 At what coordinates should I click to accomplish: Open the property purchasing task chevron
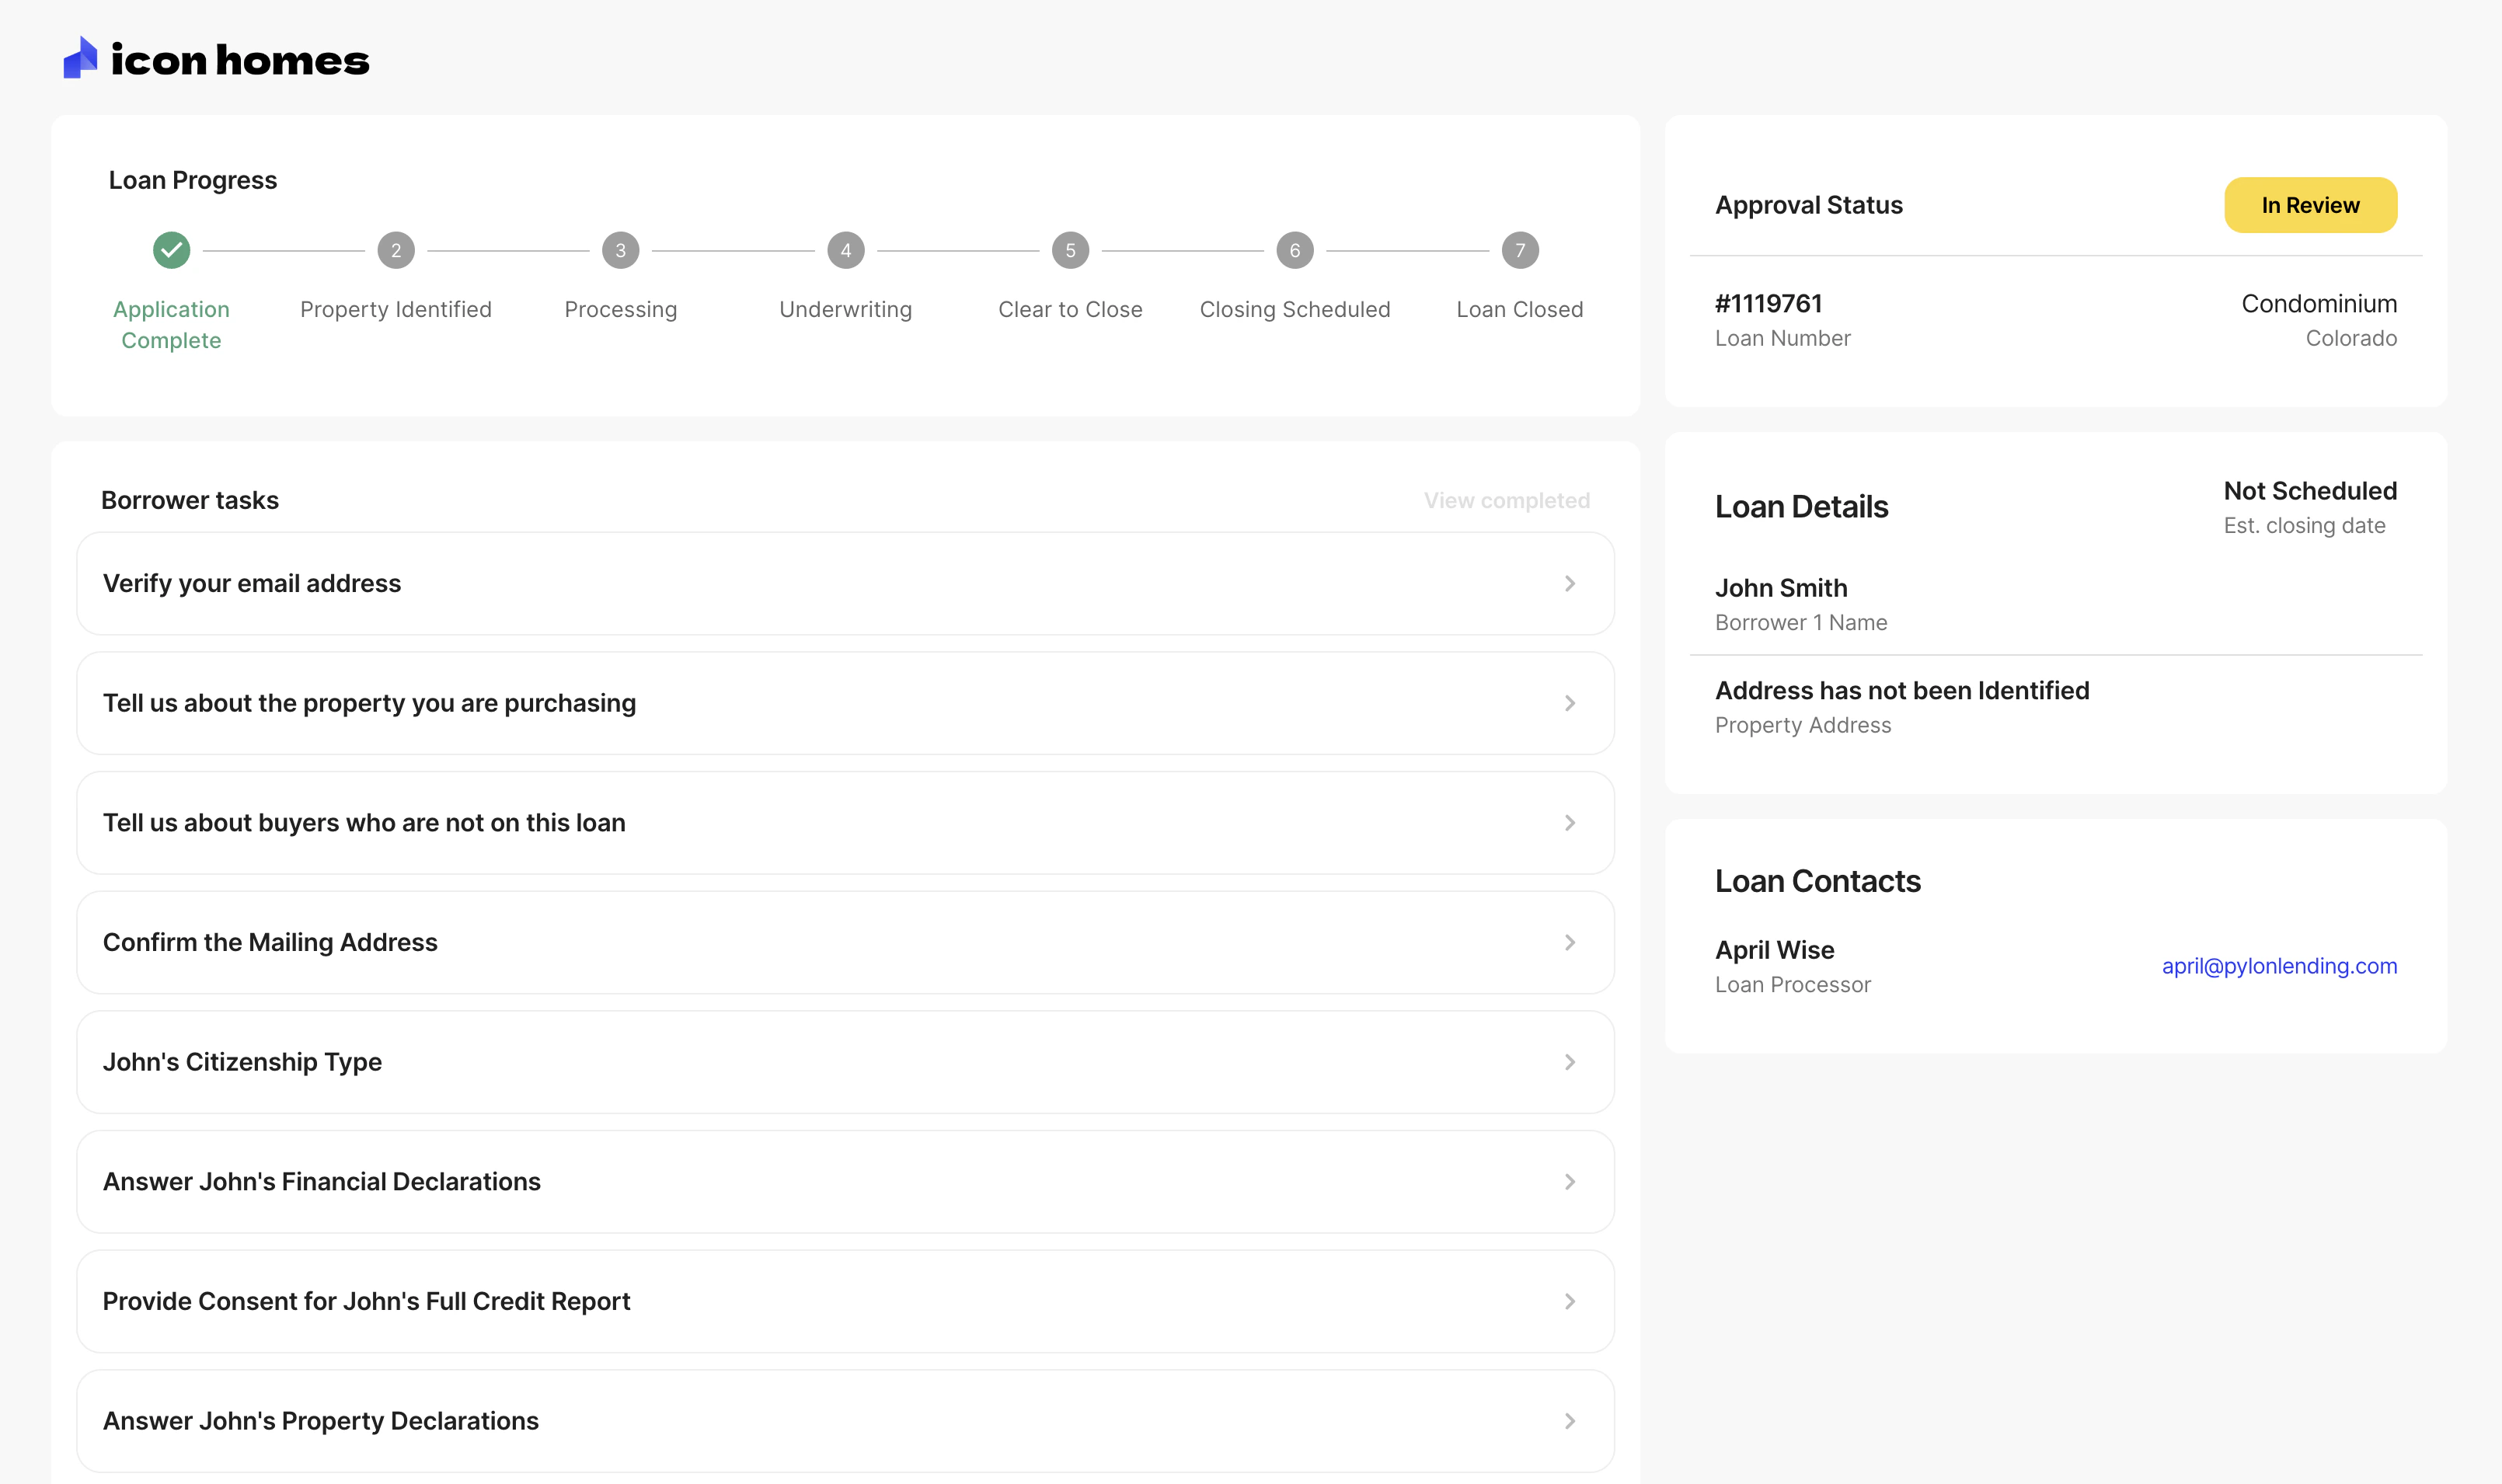[x=1569, y=703]
